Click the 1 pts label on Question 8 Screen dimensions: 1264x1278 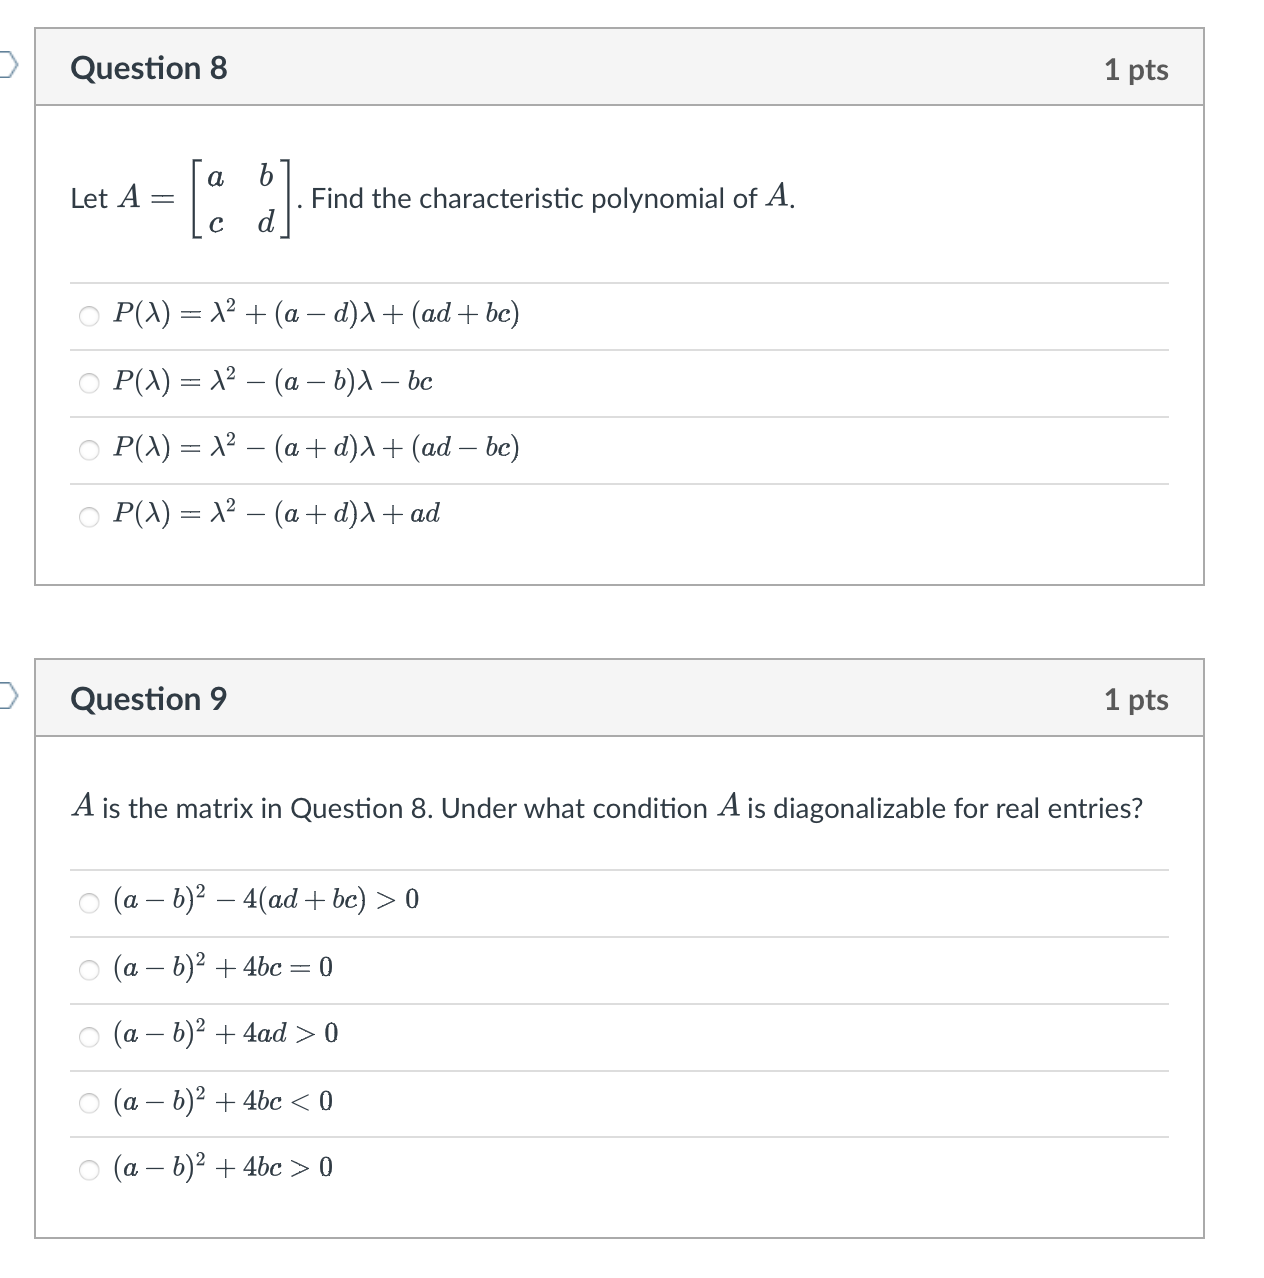click(1137, 69)
